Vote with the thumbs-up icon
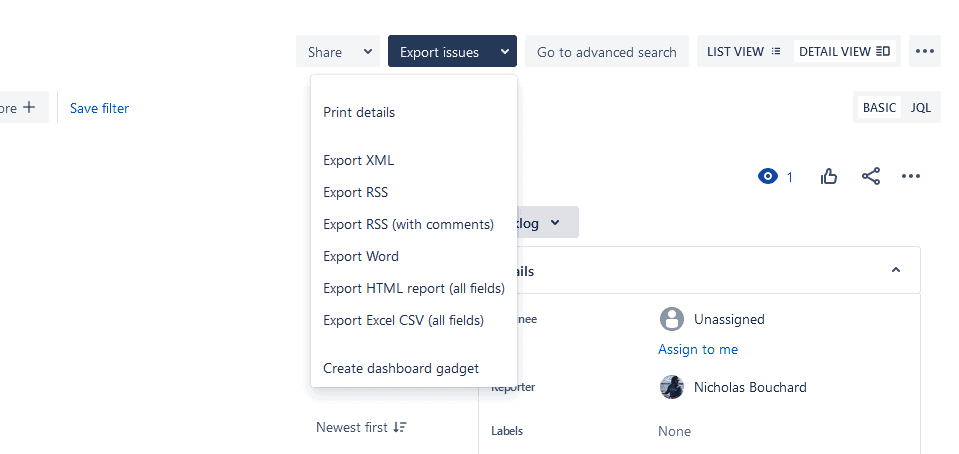The width and height of the screenshot is (959, 454). (x=829, y=177)
